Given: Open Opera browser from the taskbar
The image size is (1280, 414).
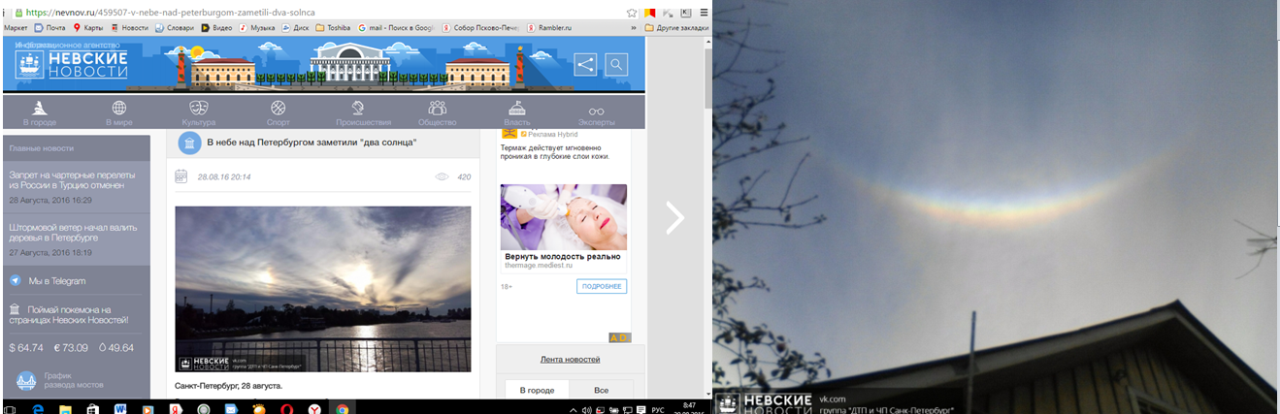Looking at the screenshot, I should tap(286, 408).
